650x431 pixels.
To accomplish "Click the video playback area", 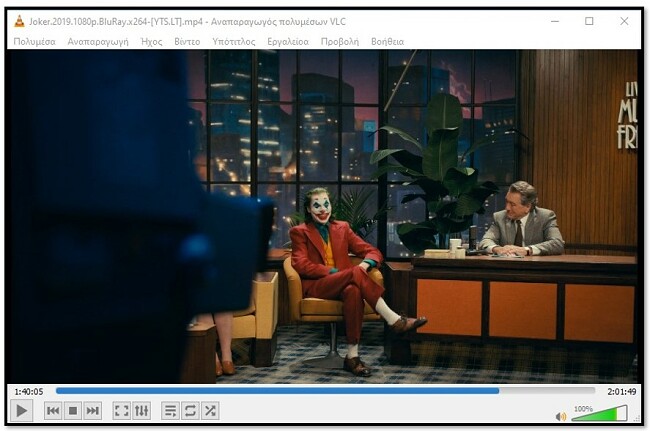I will tap(324, 216).
